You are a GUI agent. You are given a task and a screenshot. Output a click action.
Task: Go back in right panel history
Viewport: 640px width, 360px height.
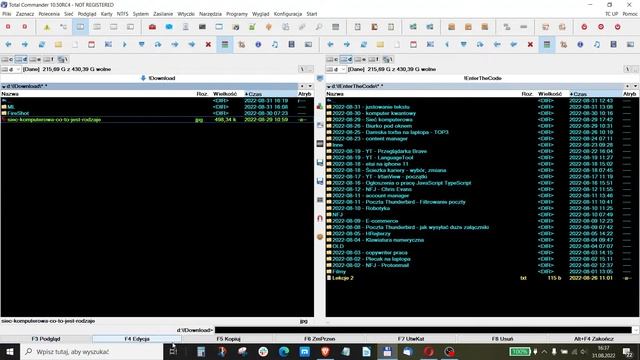[x=330, y=44]
